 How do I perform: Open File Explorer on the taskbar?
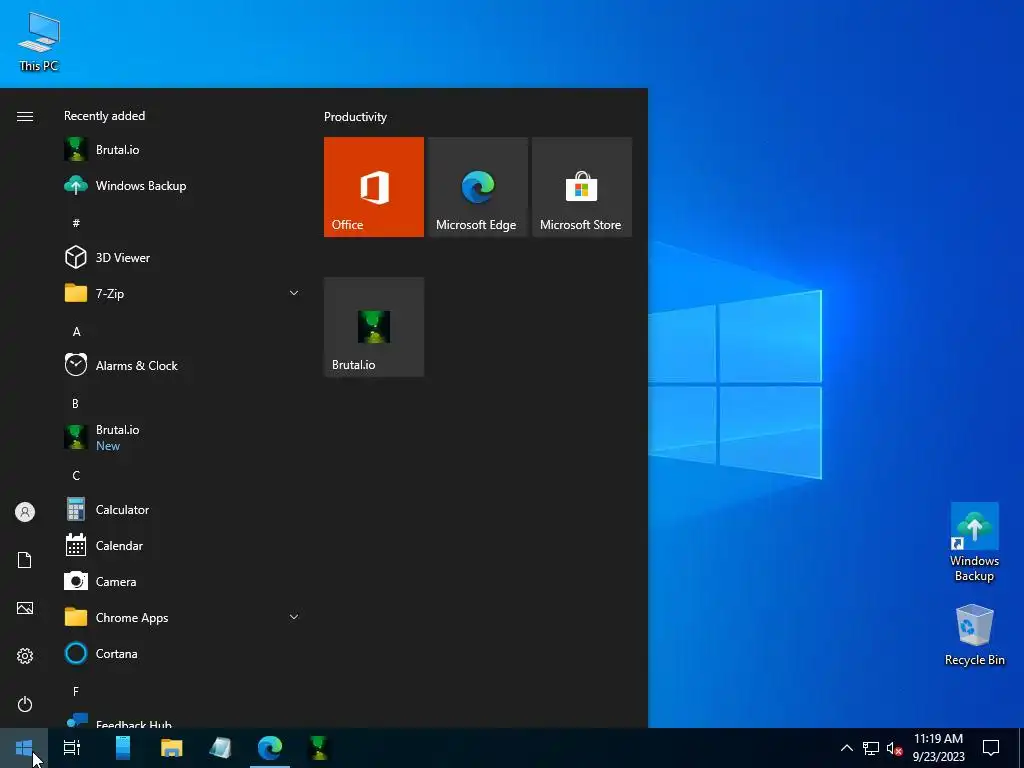click(x=172, y=748)
